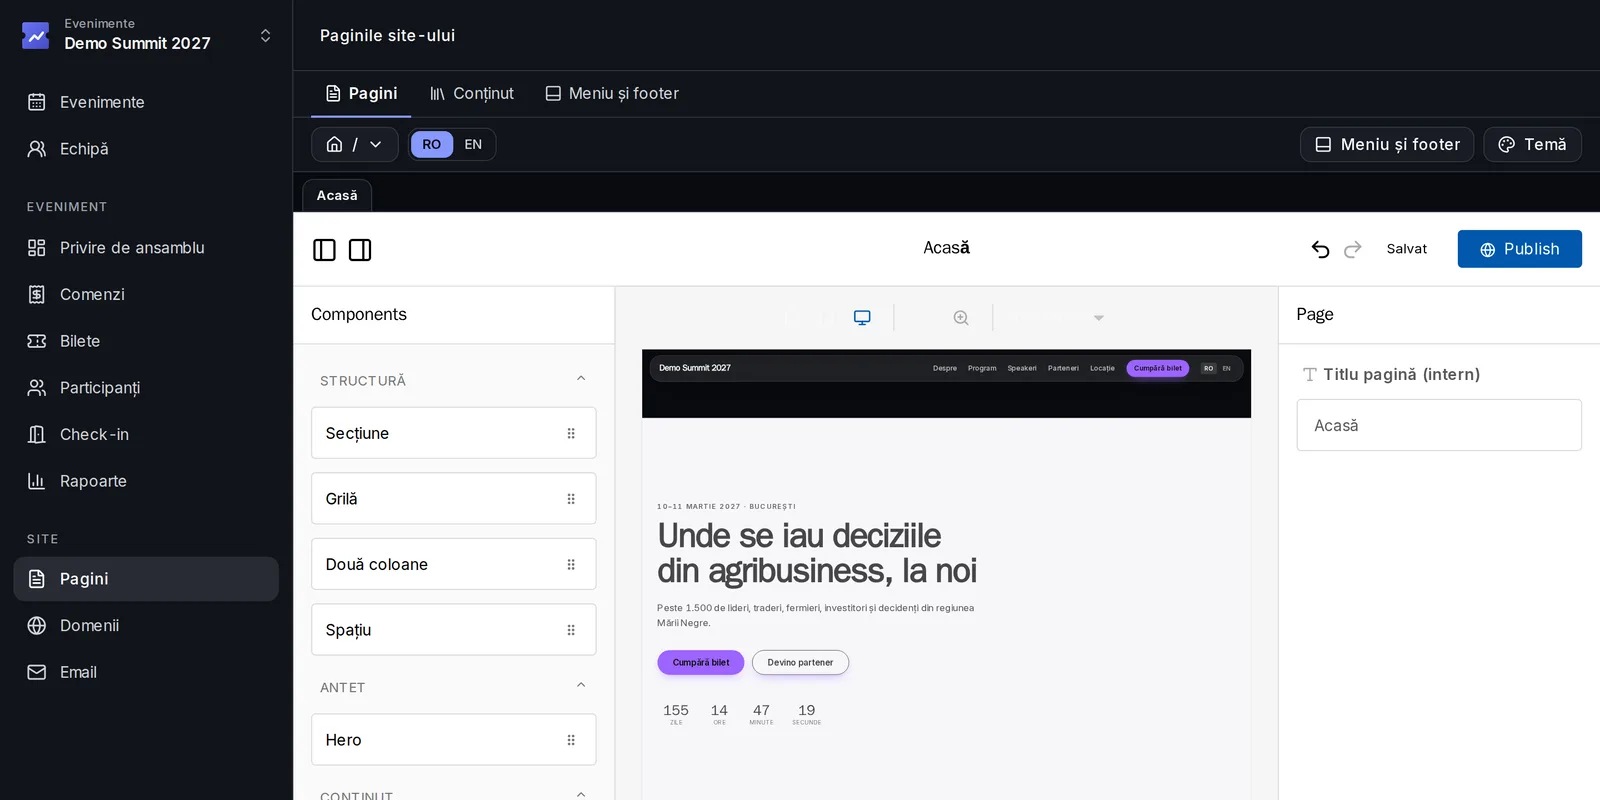Open Evenimente in the sidebar
This screenshot has width=1600, height=800.
[146, 102]
